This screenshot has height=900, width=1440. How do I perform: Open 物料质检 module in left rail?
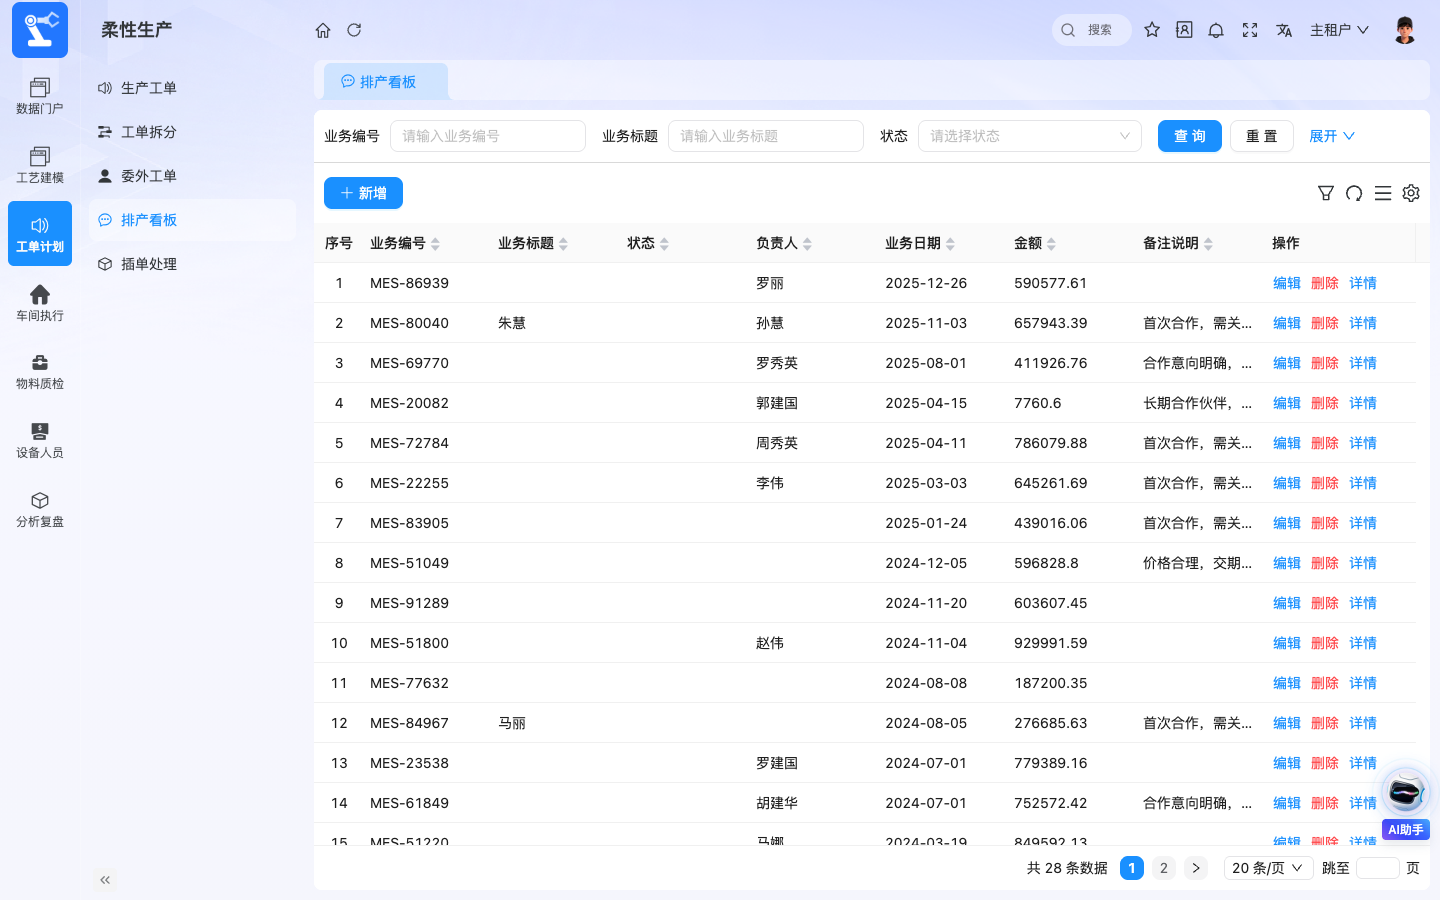pos(40,372)
